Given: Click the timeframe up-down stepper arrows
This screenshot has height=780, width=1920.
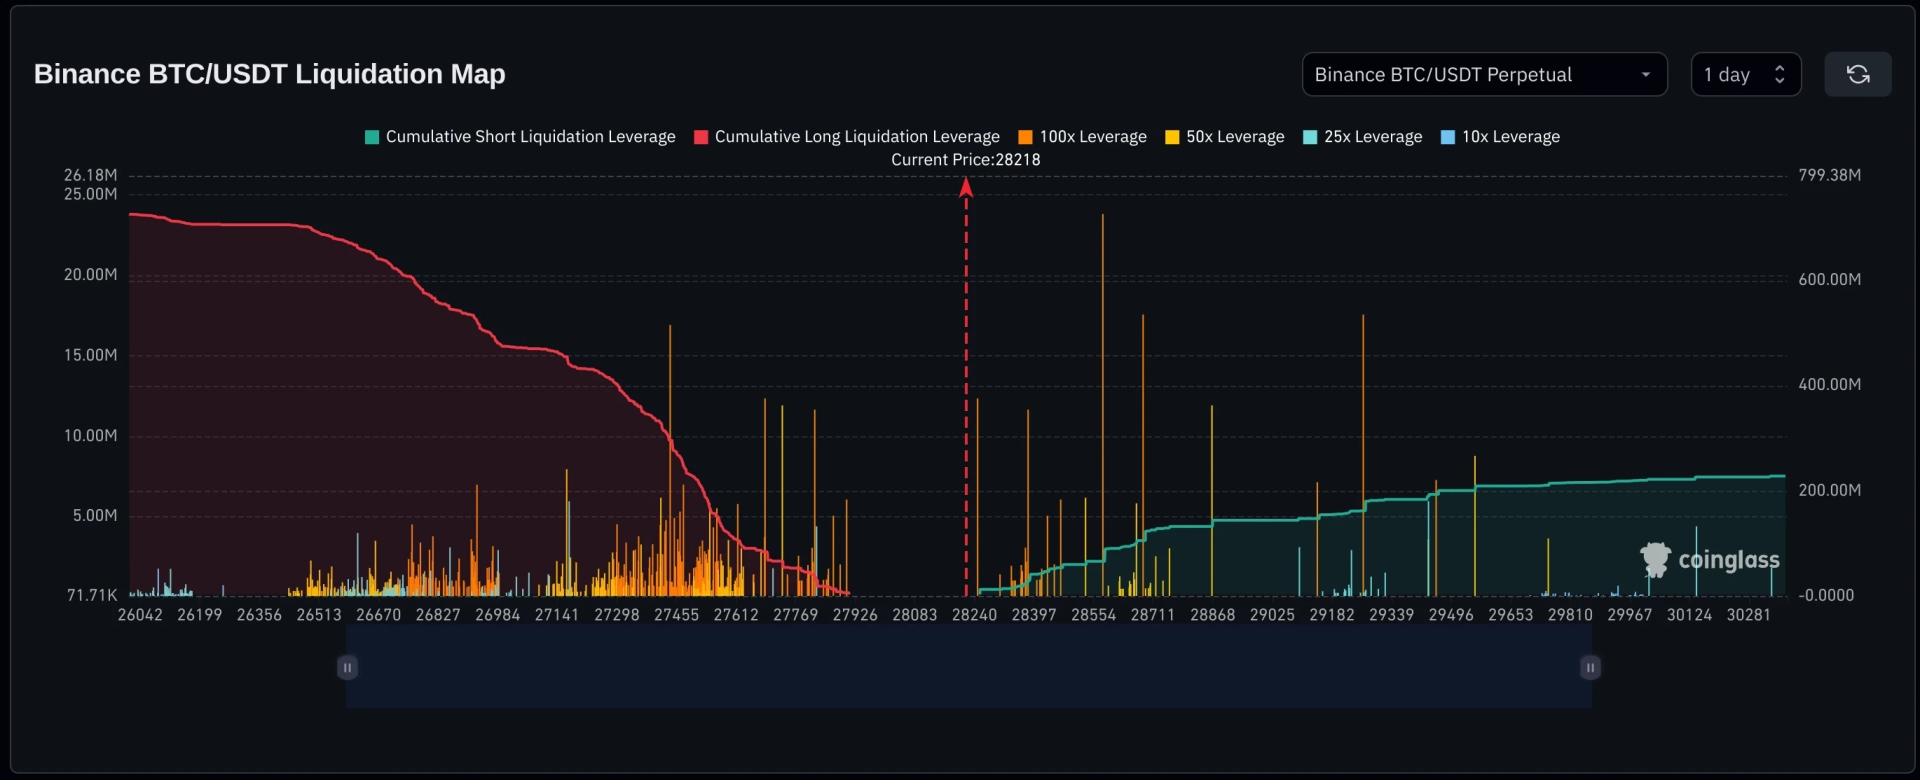Looking at the screenshot, I should coord(1779,74).
